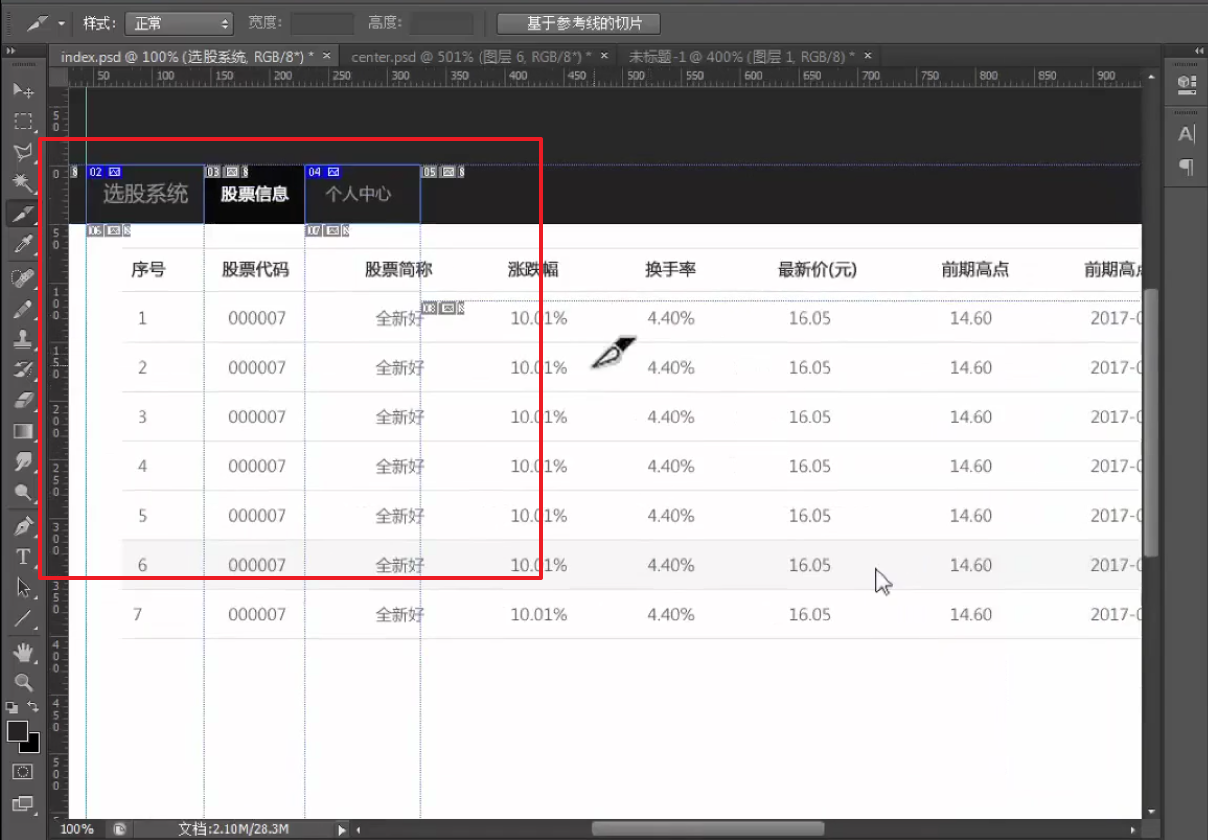Click the 文档:2.10M/28.3M status text
The height and width of the screenshot is (840, 1208).
(234, 829)
